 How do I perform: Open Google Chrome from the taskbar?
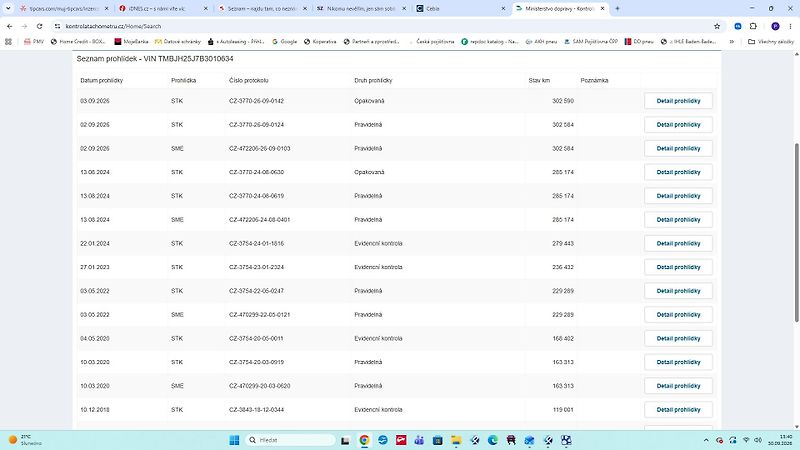click(x=364, y=440)
